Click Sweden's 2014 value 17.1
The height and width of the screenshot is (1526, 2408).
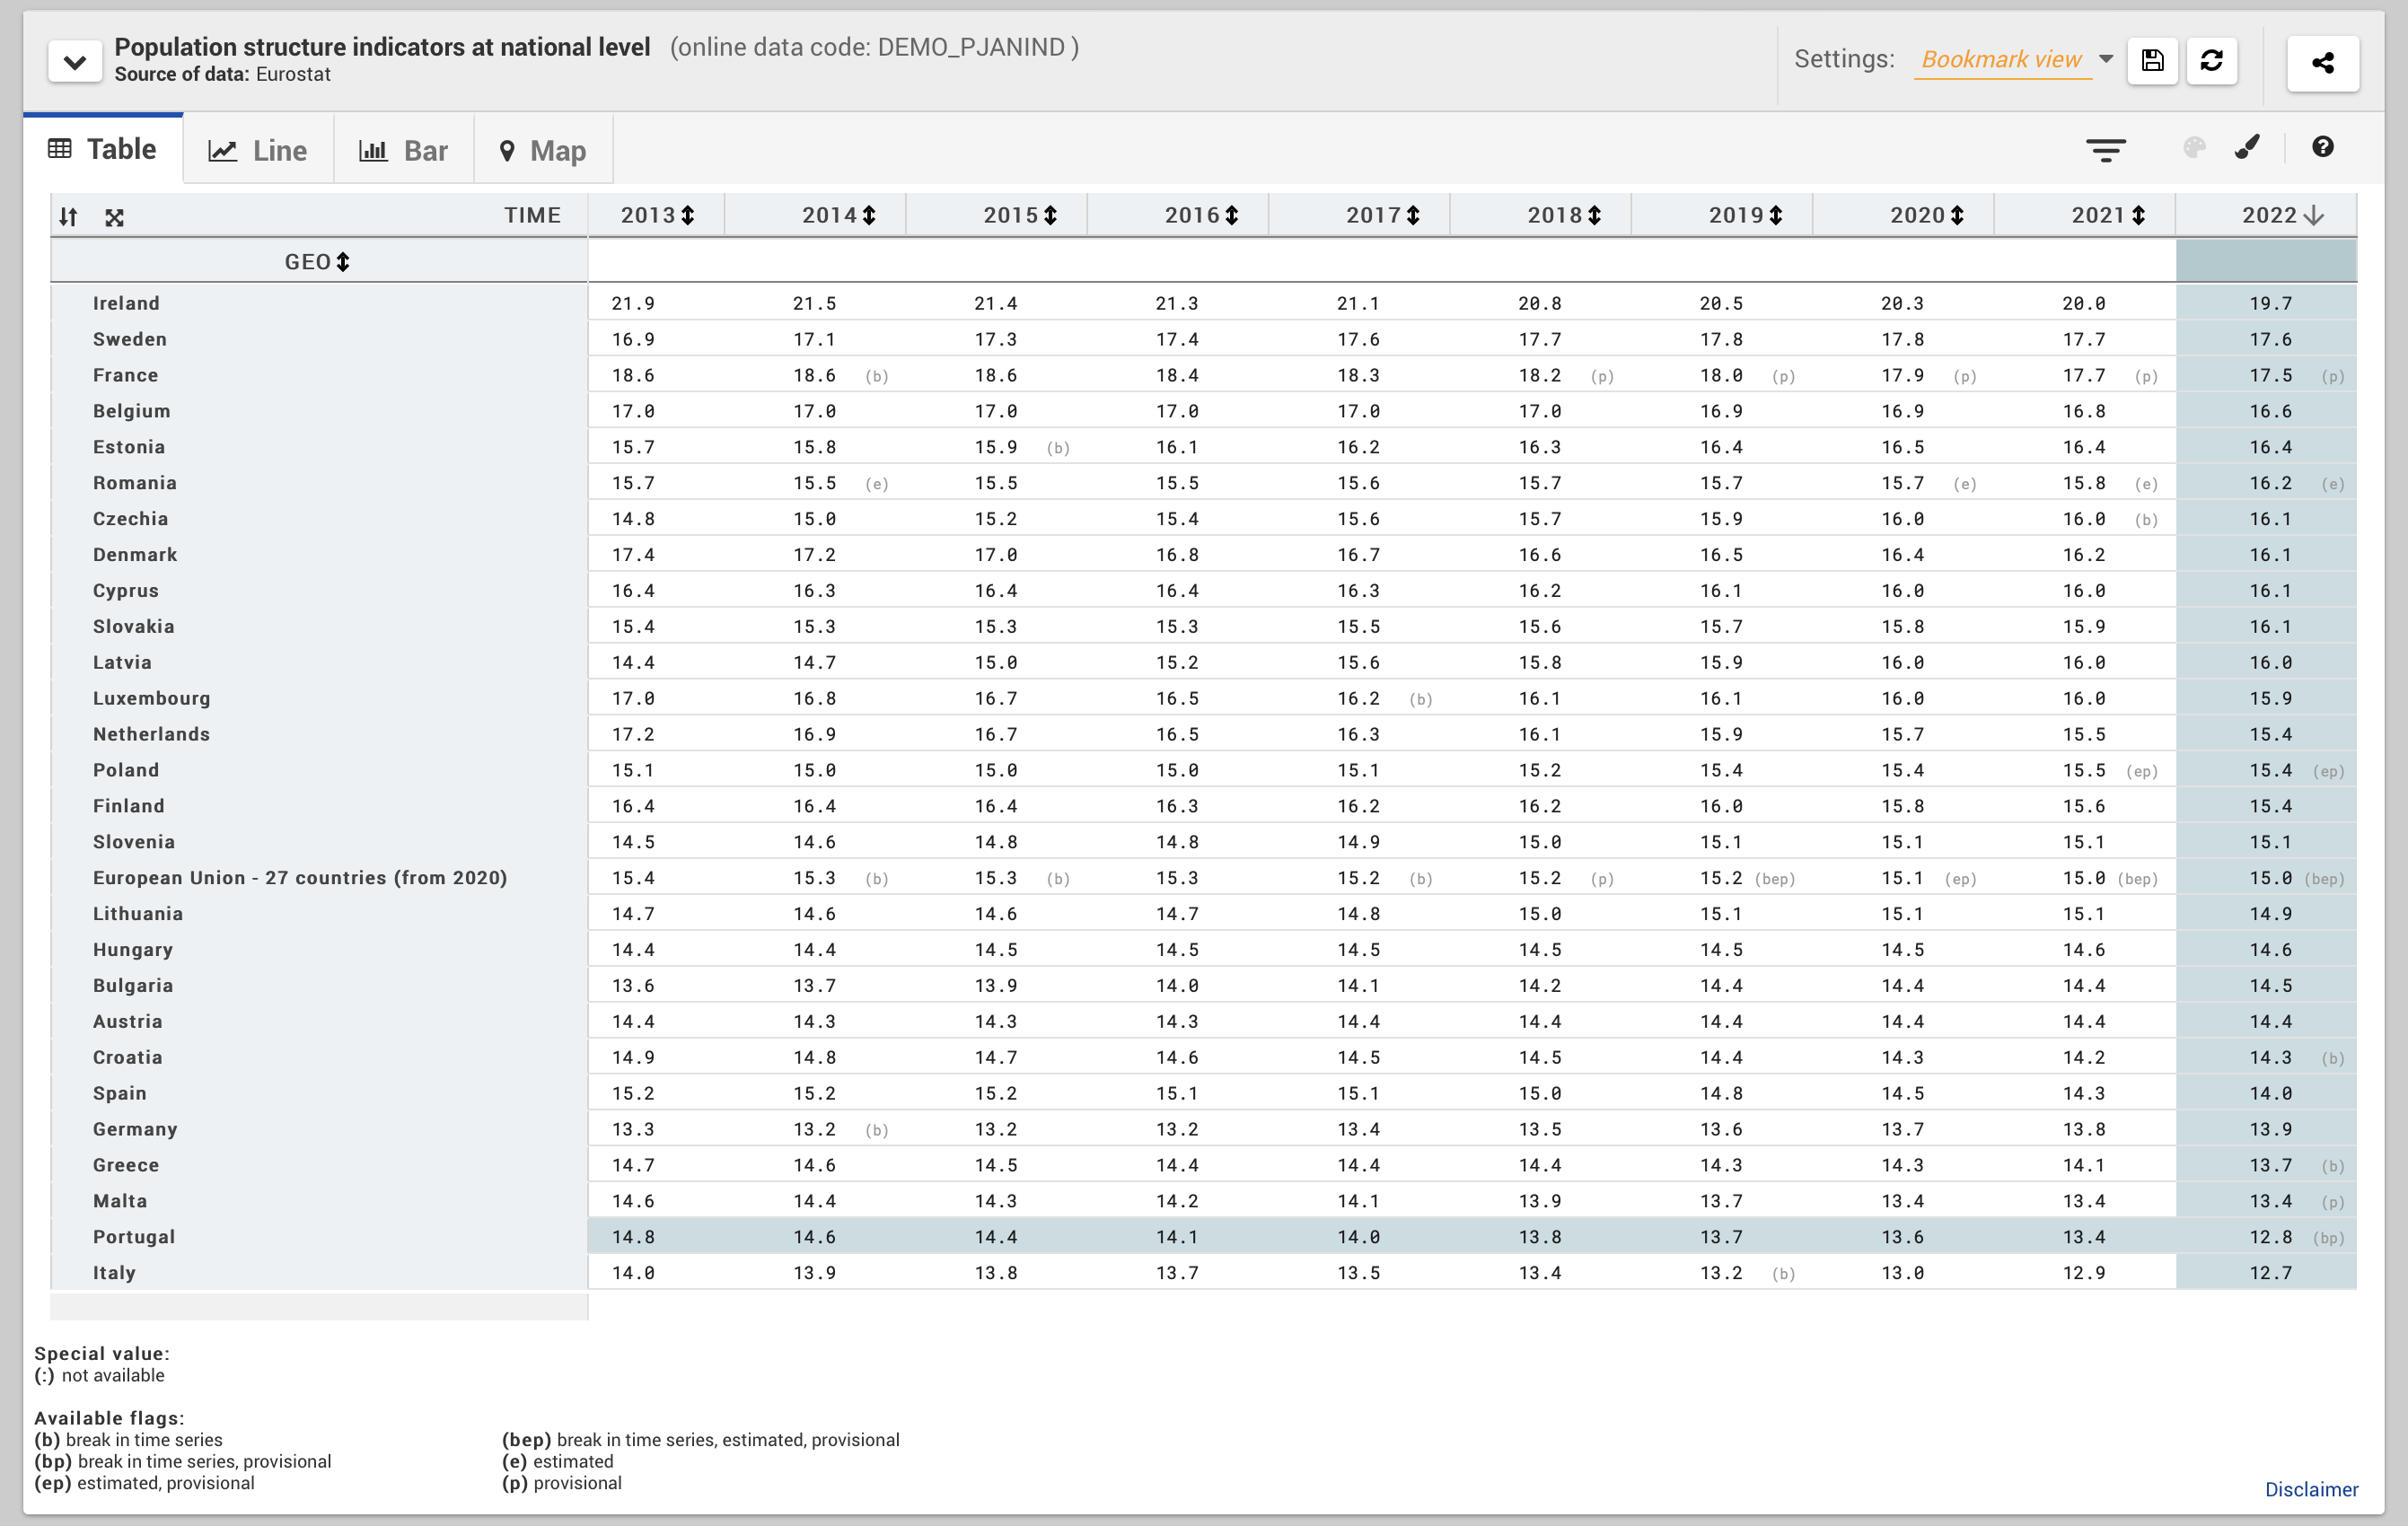pyautogui.click(x=815, y=339)
